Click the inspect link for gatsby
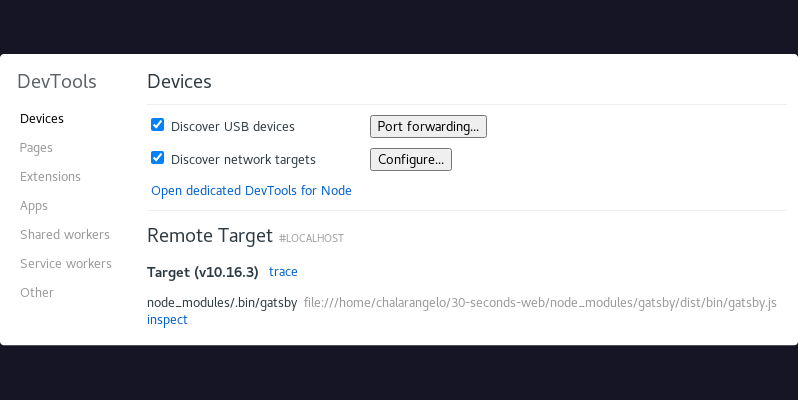 (x=167, y=320)
